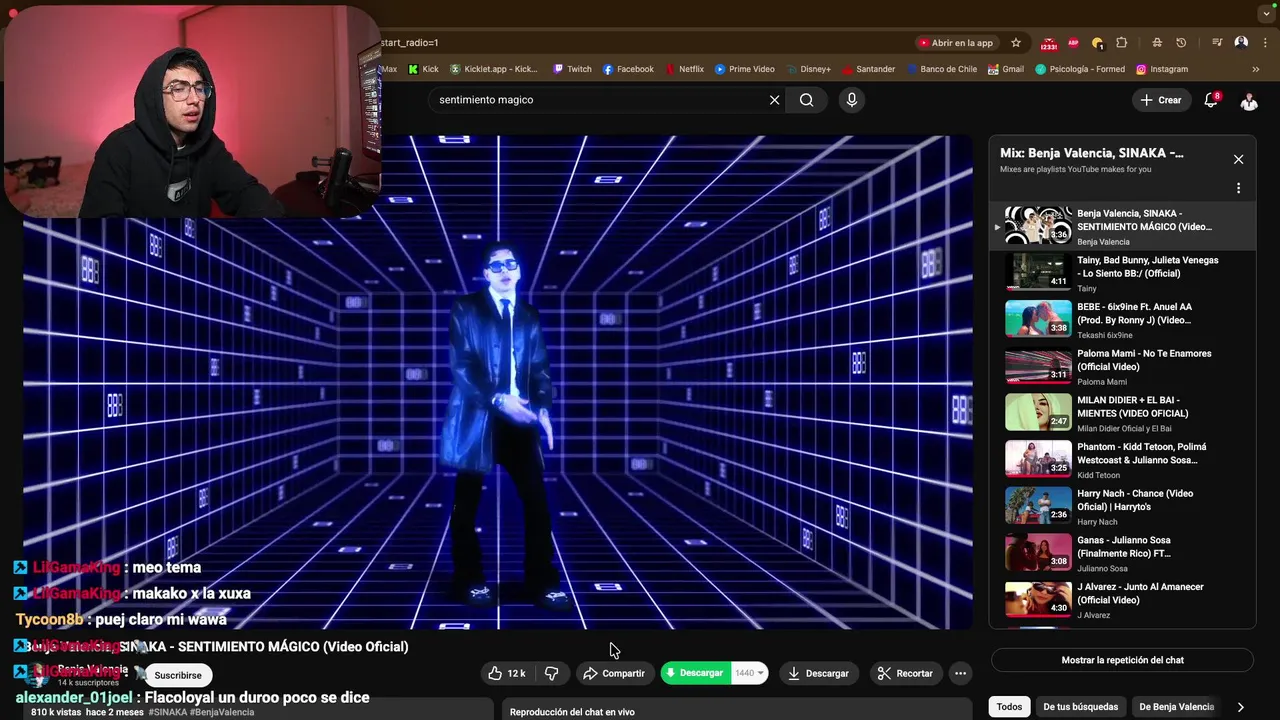Open the red 12:33 extension icon
Screen dimensions: 1280x720
(x=1049, y=44)
